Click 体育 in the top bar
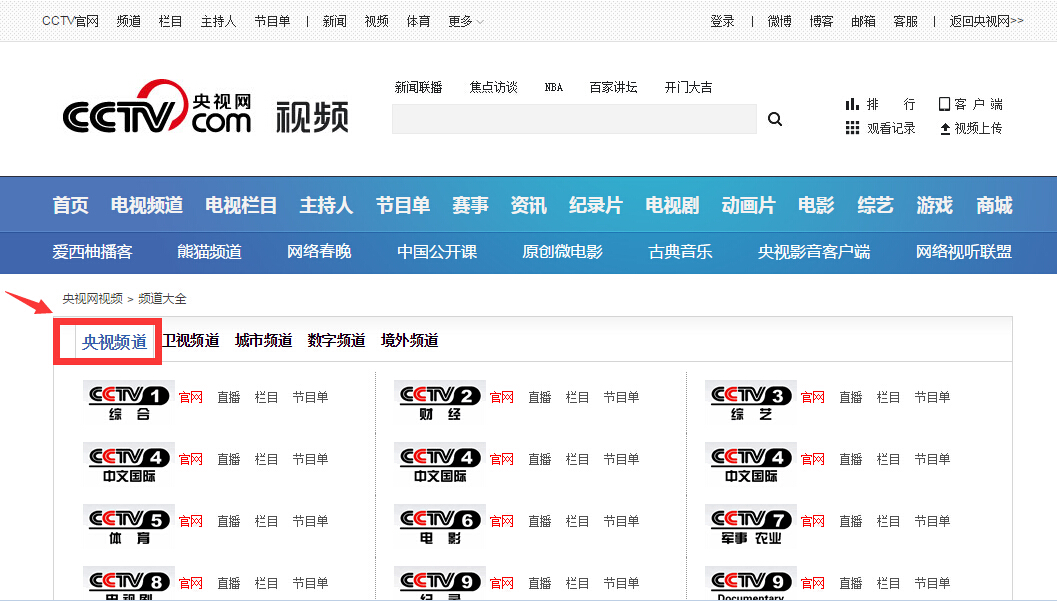 (x=418, y=22)
